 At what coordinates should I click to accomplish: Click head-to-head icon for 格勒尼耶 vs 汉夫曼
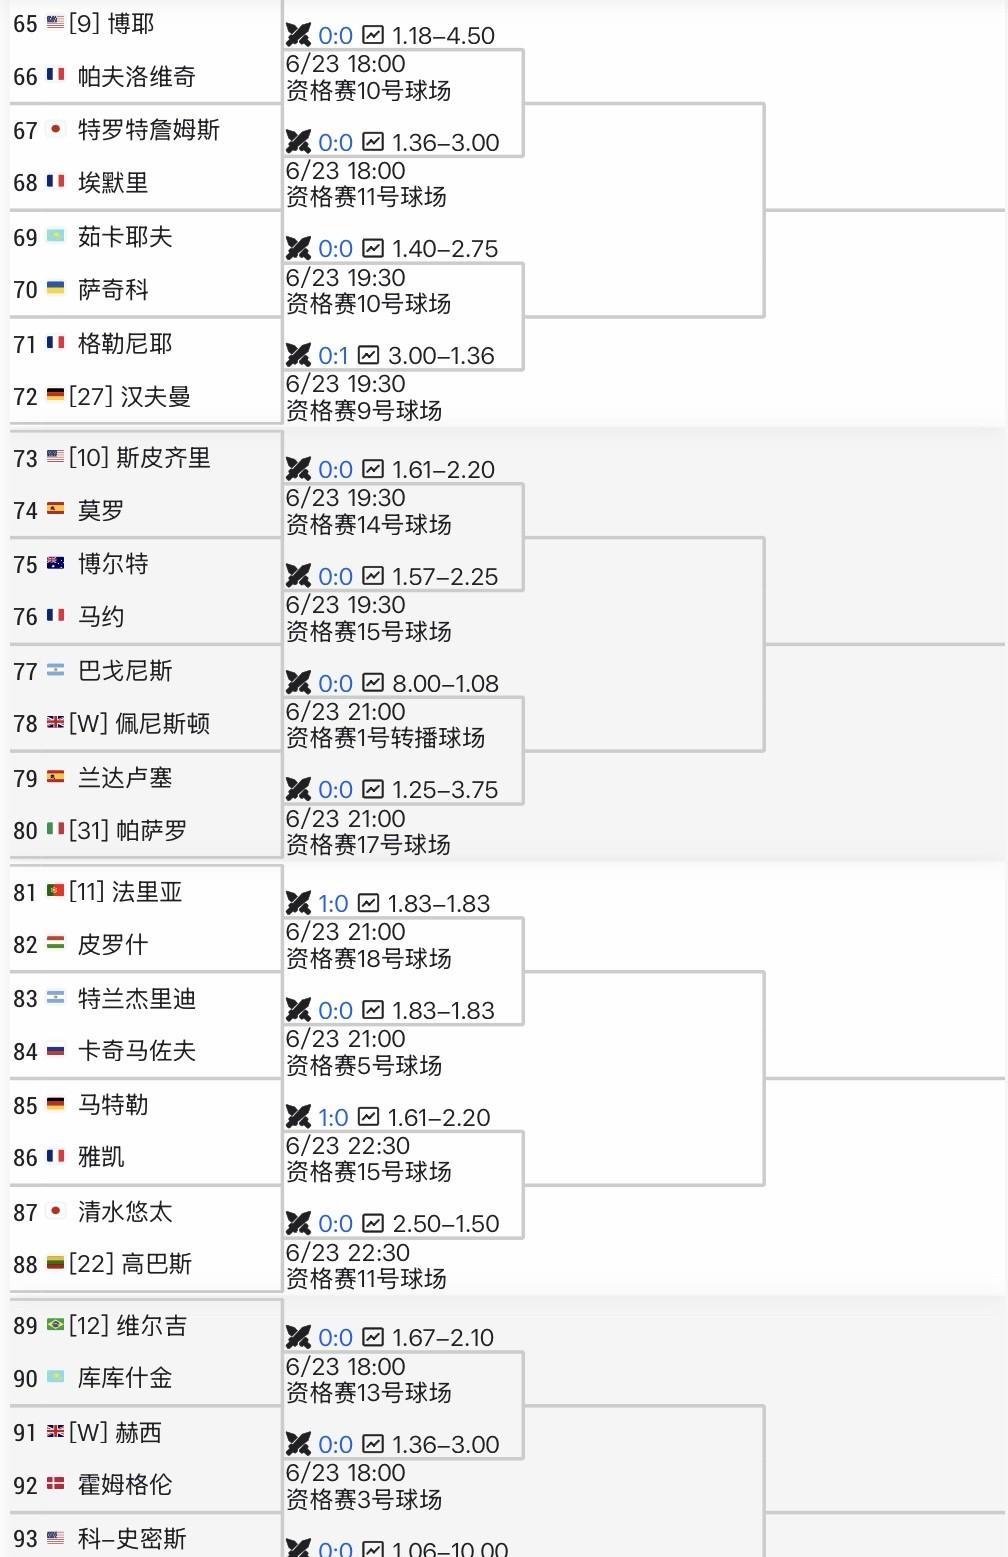[298, 355]
